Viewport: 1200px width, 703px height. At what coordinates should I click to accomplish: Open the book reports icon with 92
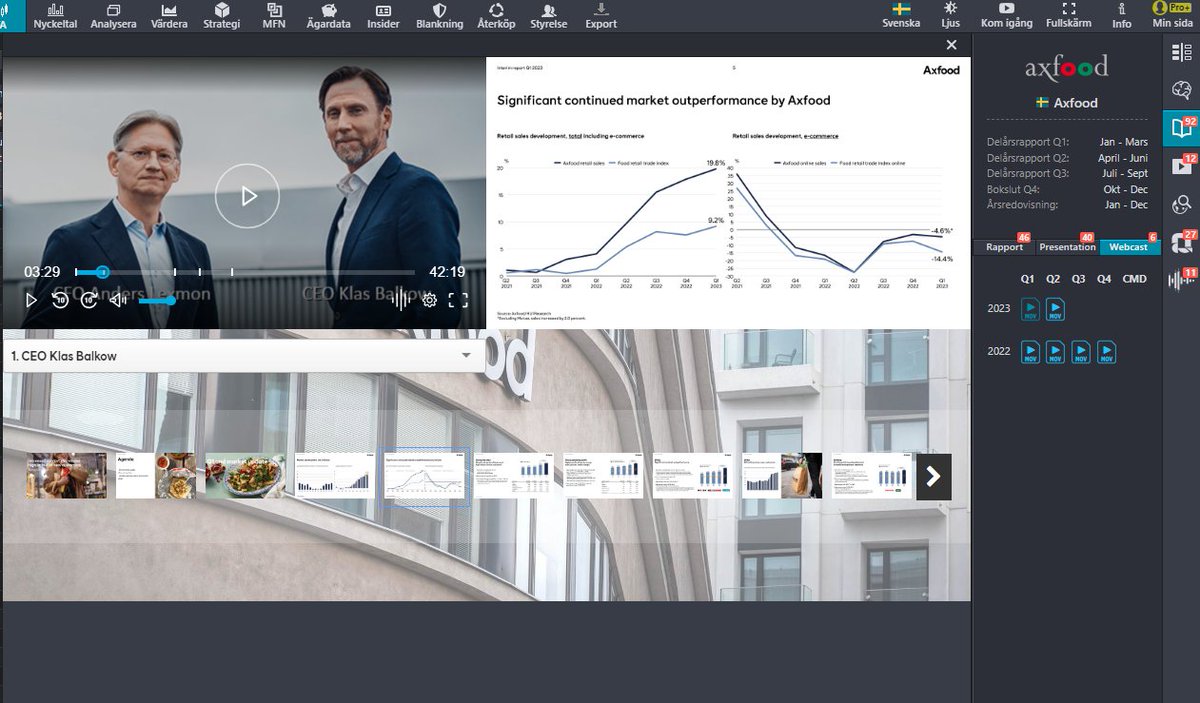[x=1181, y=128]
